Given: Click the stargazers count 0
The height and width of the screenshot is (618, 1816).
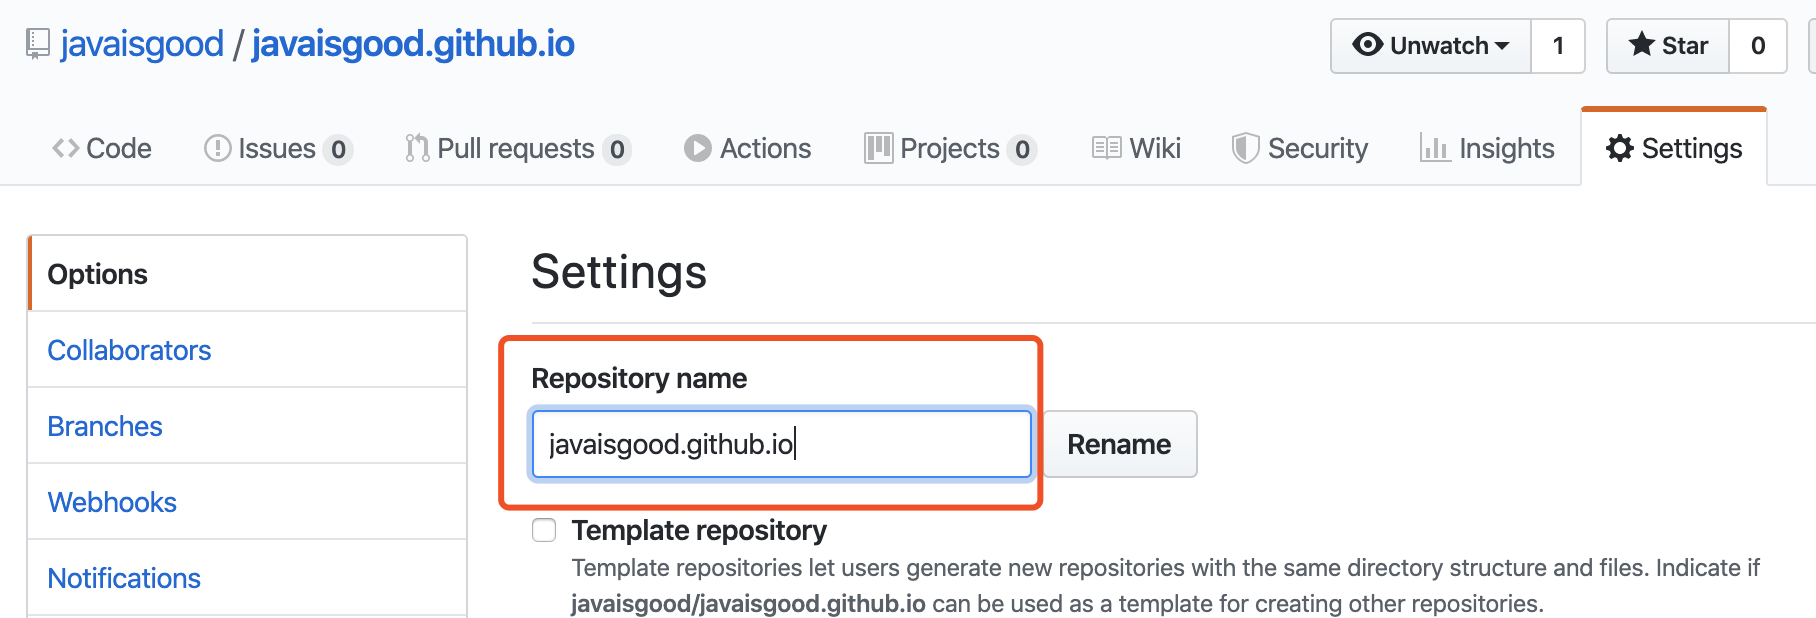Looking at the screenshot, I should coord(1758,46).
